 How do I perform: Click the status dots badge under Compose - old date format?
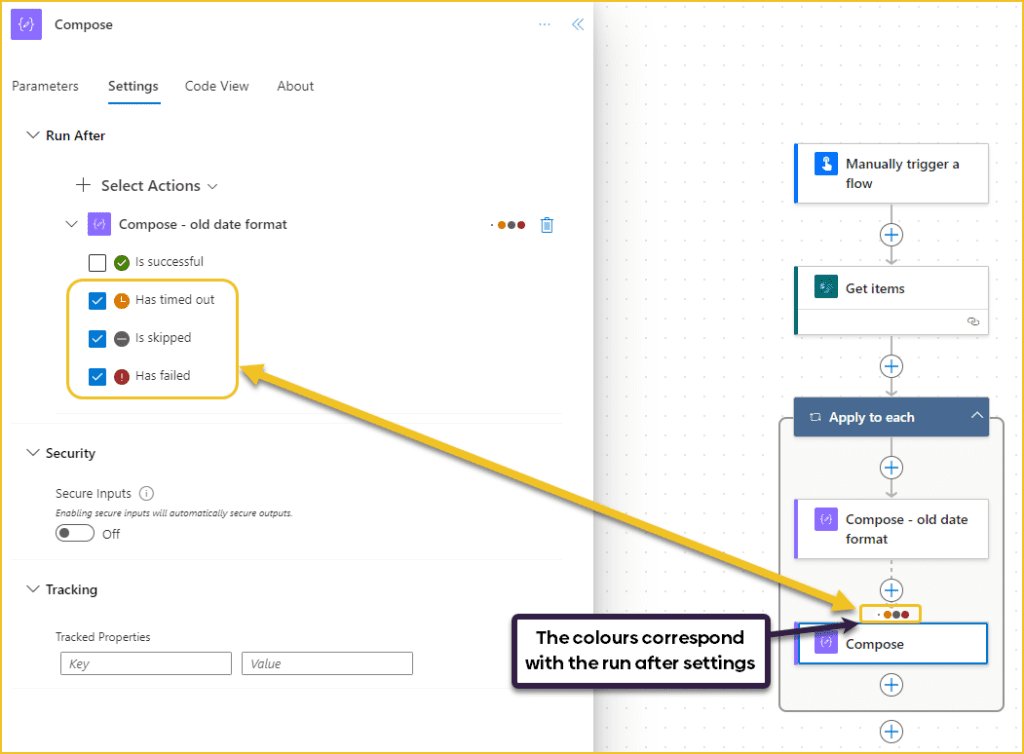pos(890,613)
